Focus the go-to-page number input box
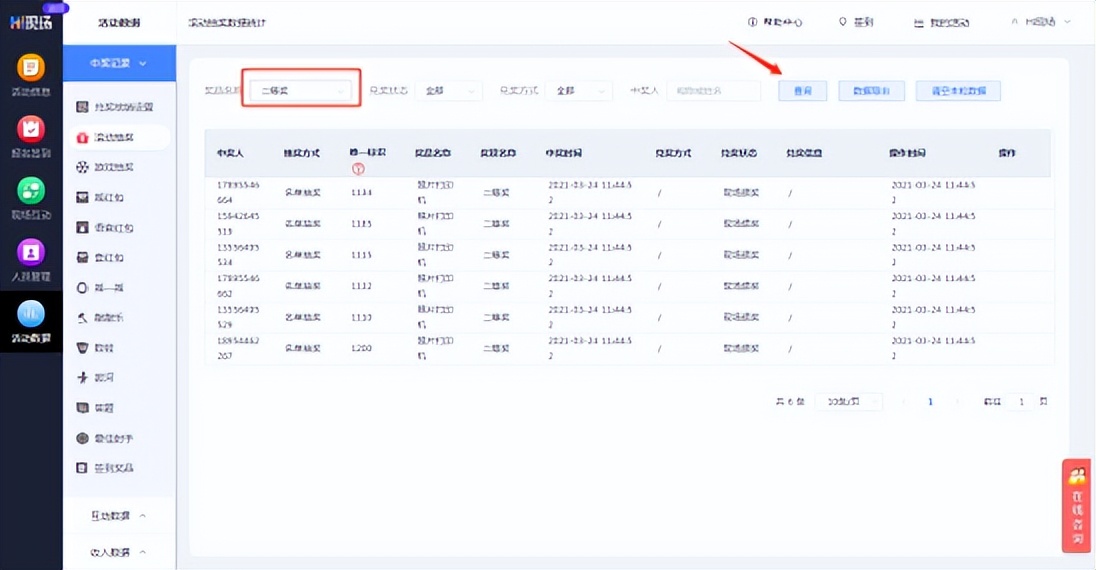 1021,401
